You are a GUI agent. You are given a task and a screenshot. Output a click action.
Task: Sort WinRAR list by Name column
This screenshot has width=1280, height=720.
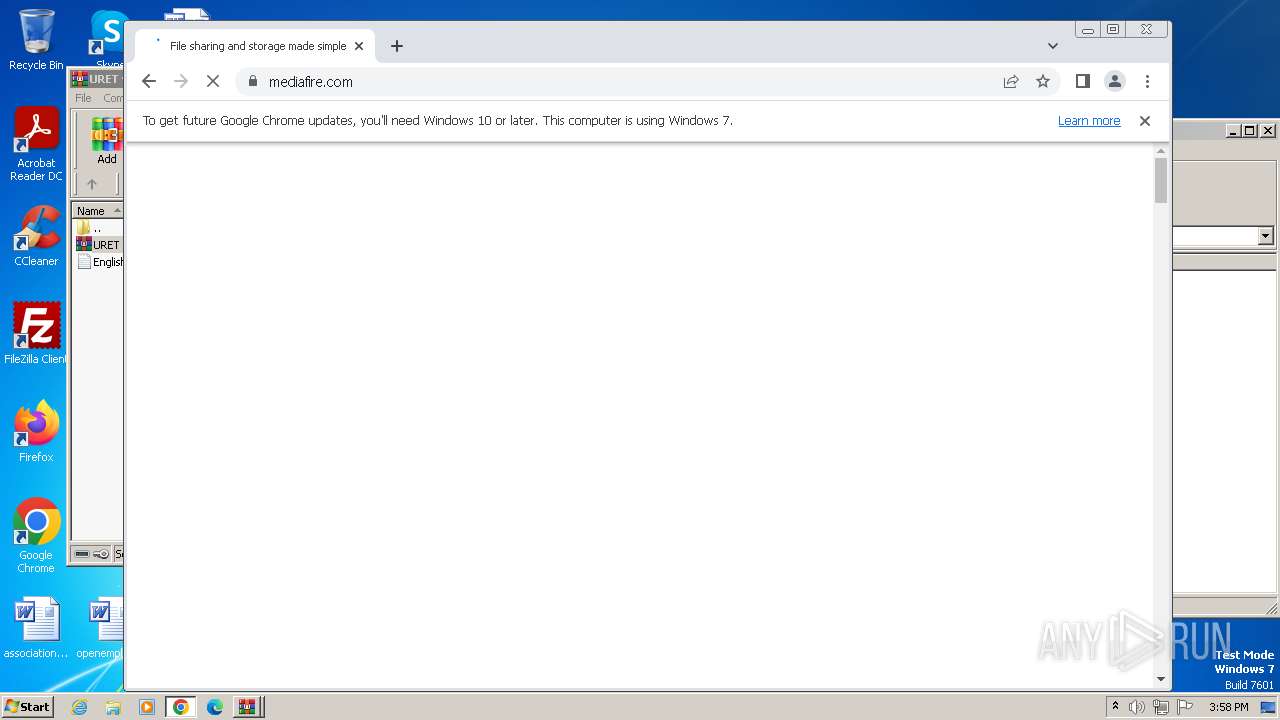(98, 211)
